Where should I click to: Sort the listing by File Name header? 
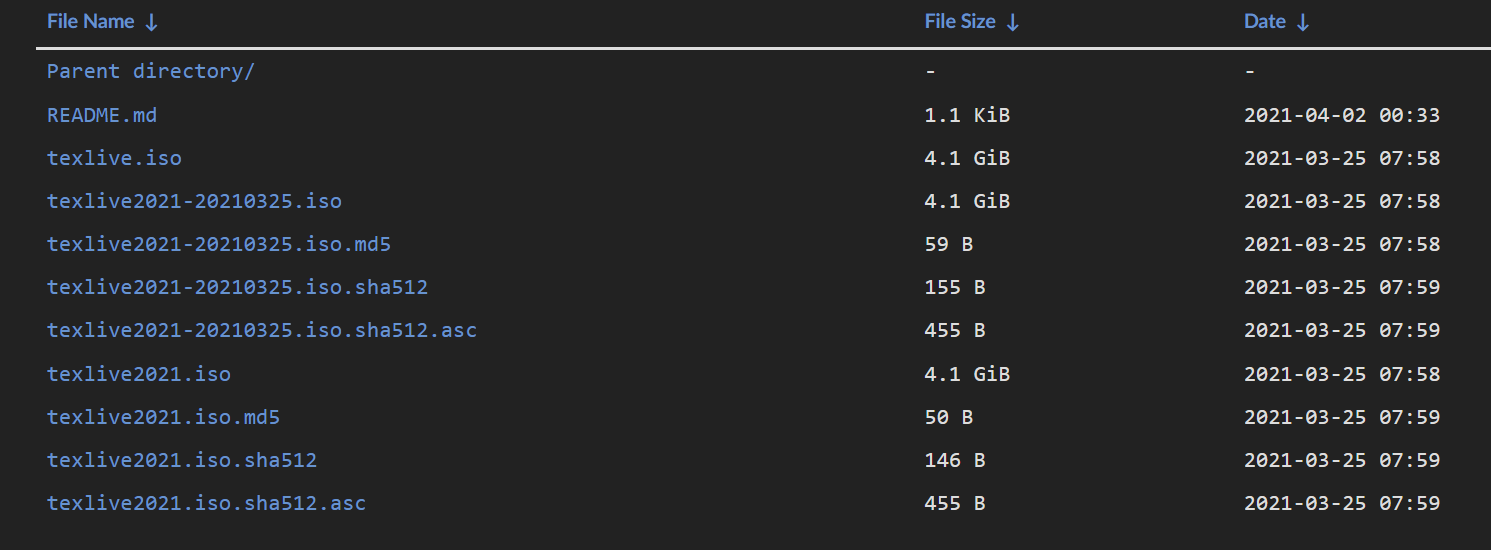click(x=91, y=22)
